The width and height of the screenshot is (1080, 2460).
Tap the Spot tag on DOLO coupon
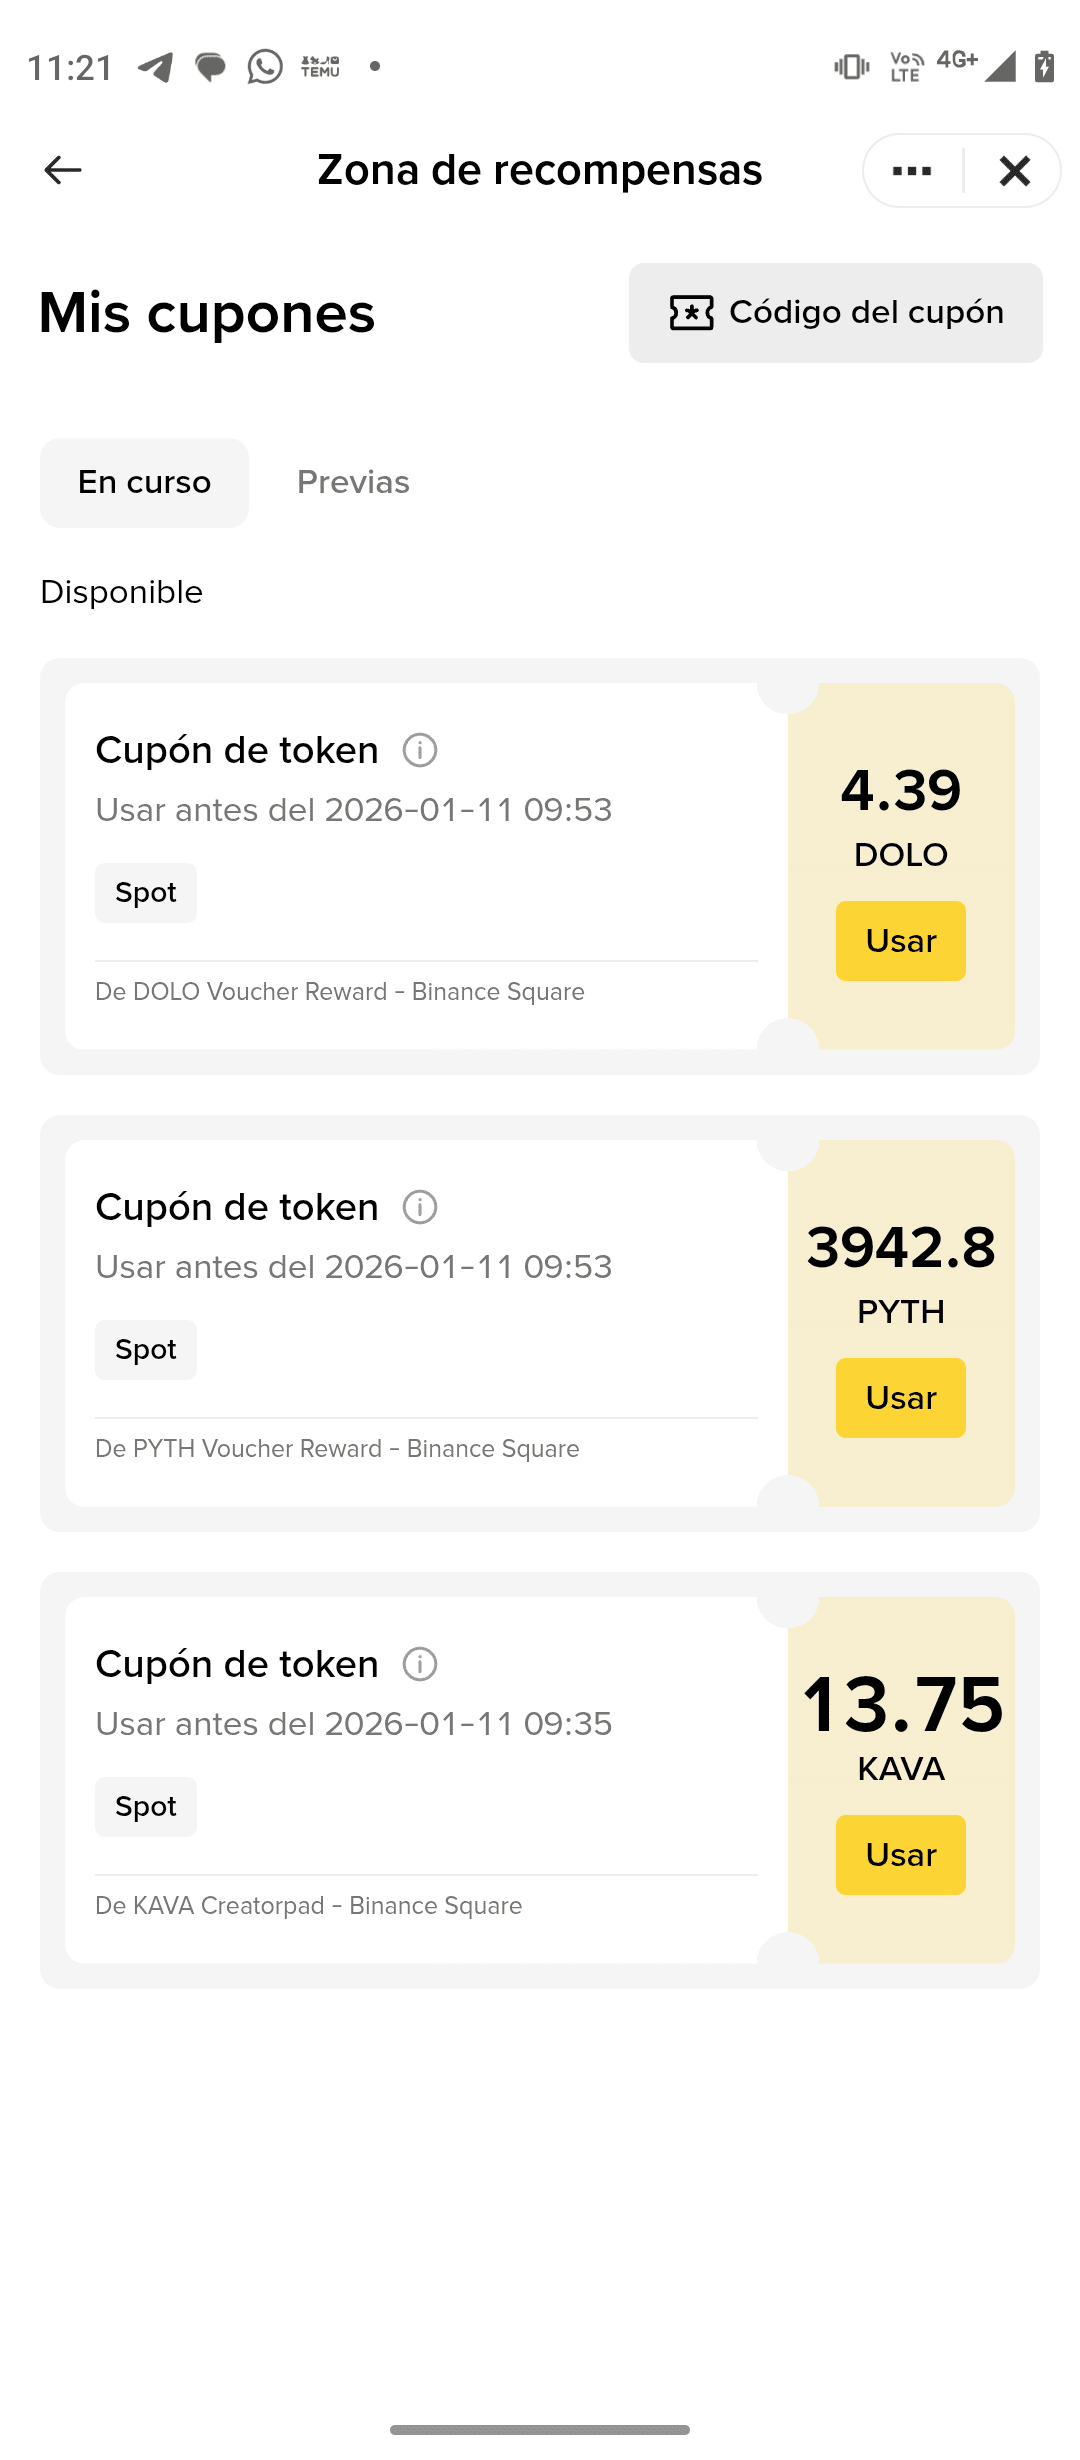tap(146, 893)
